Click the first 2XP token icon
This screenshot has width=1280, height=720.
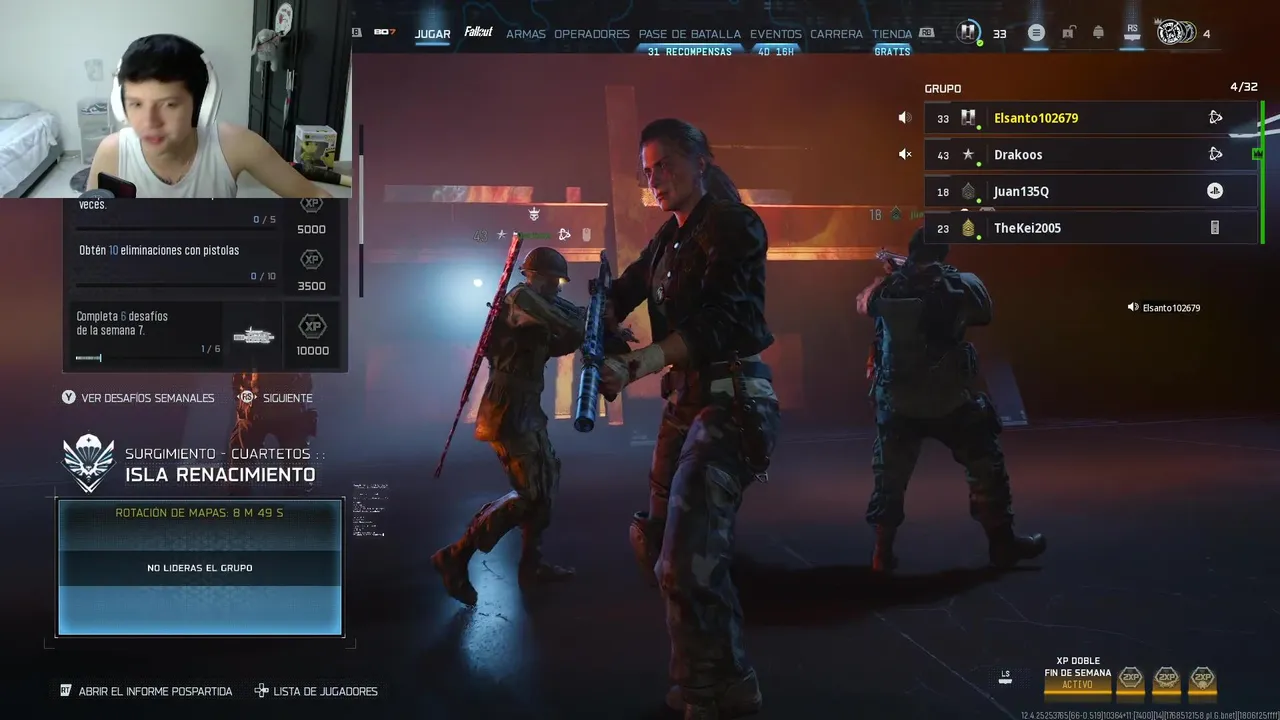click(x=1130, y=678)
